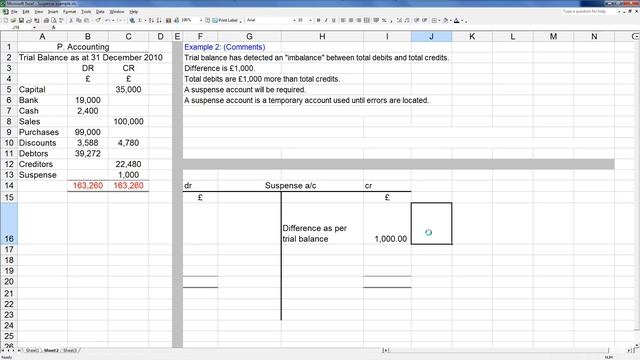
Task: Toggle Underline formatting
Action: [x=334, y=20]
